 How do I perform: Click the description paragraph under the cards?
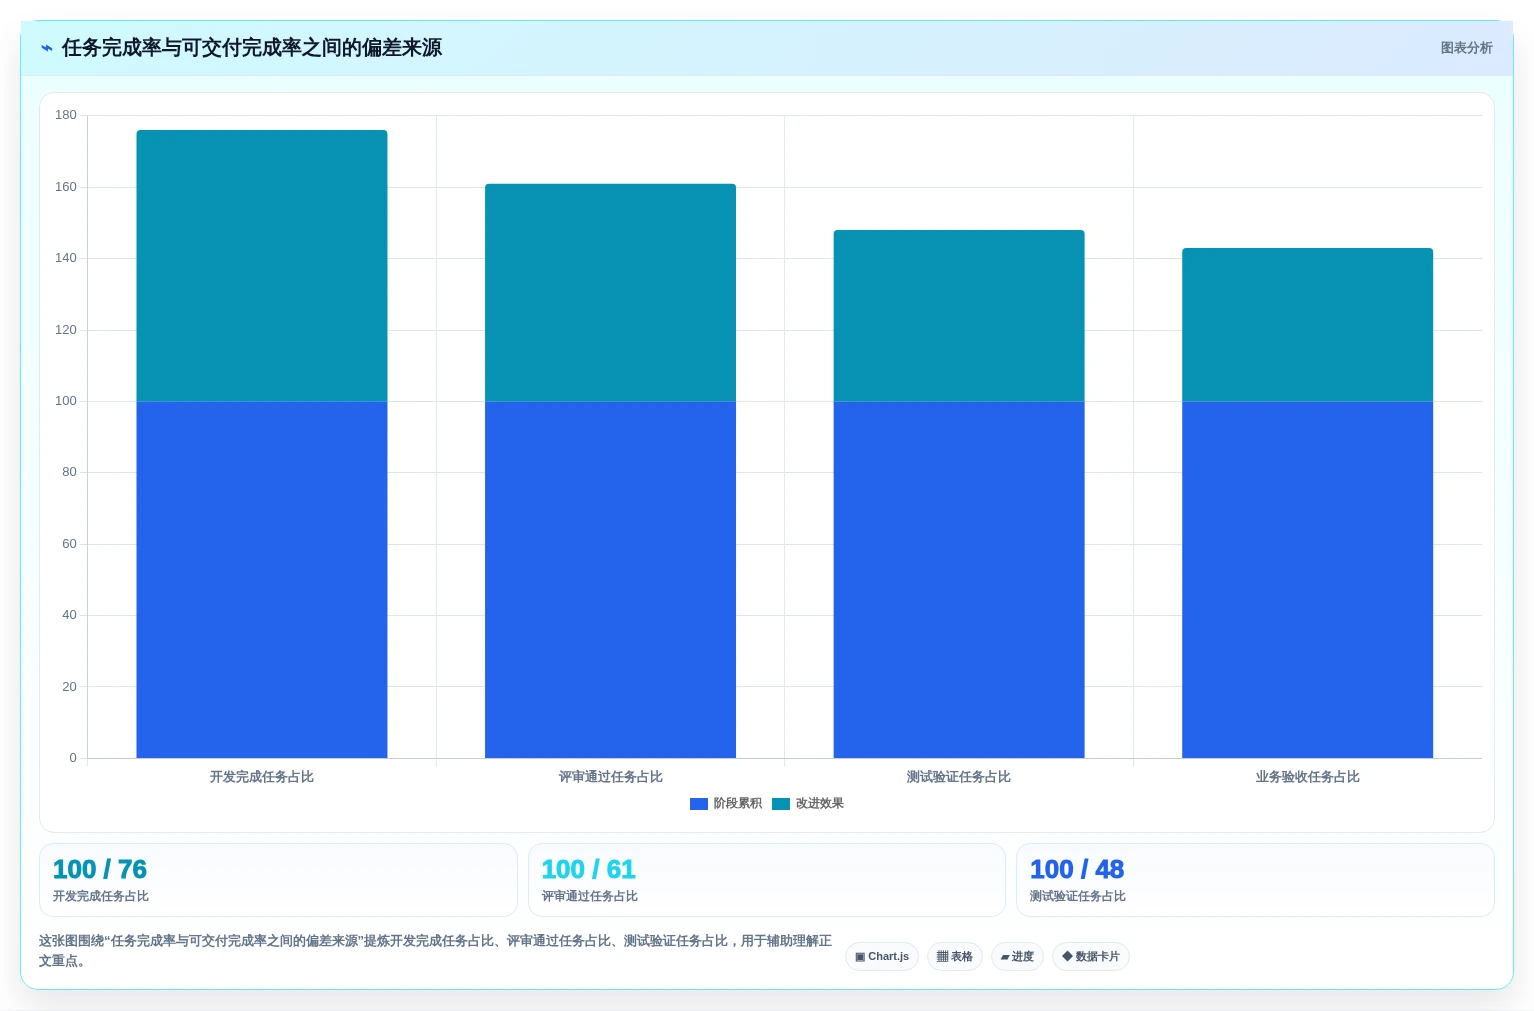(436, 951)
